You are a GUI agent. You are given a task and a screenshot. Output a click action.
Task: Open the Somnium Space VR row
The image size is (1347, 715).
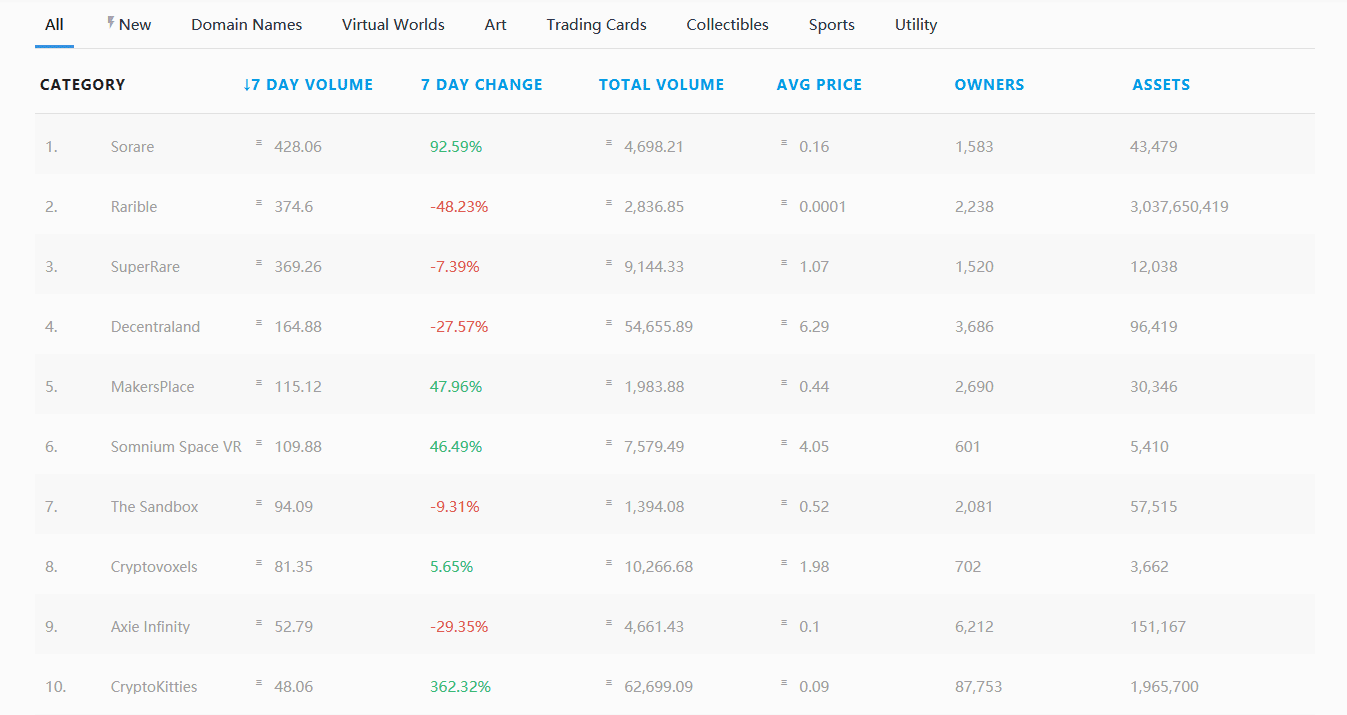pyautogui.click(x=675, y=446)
